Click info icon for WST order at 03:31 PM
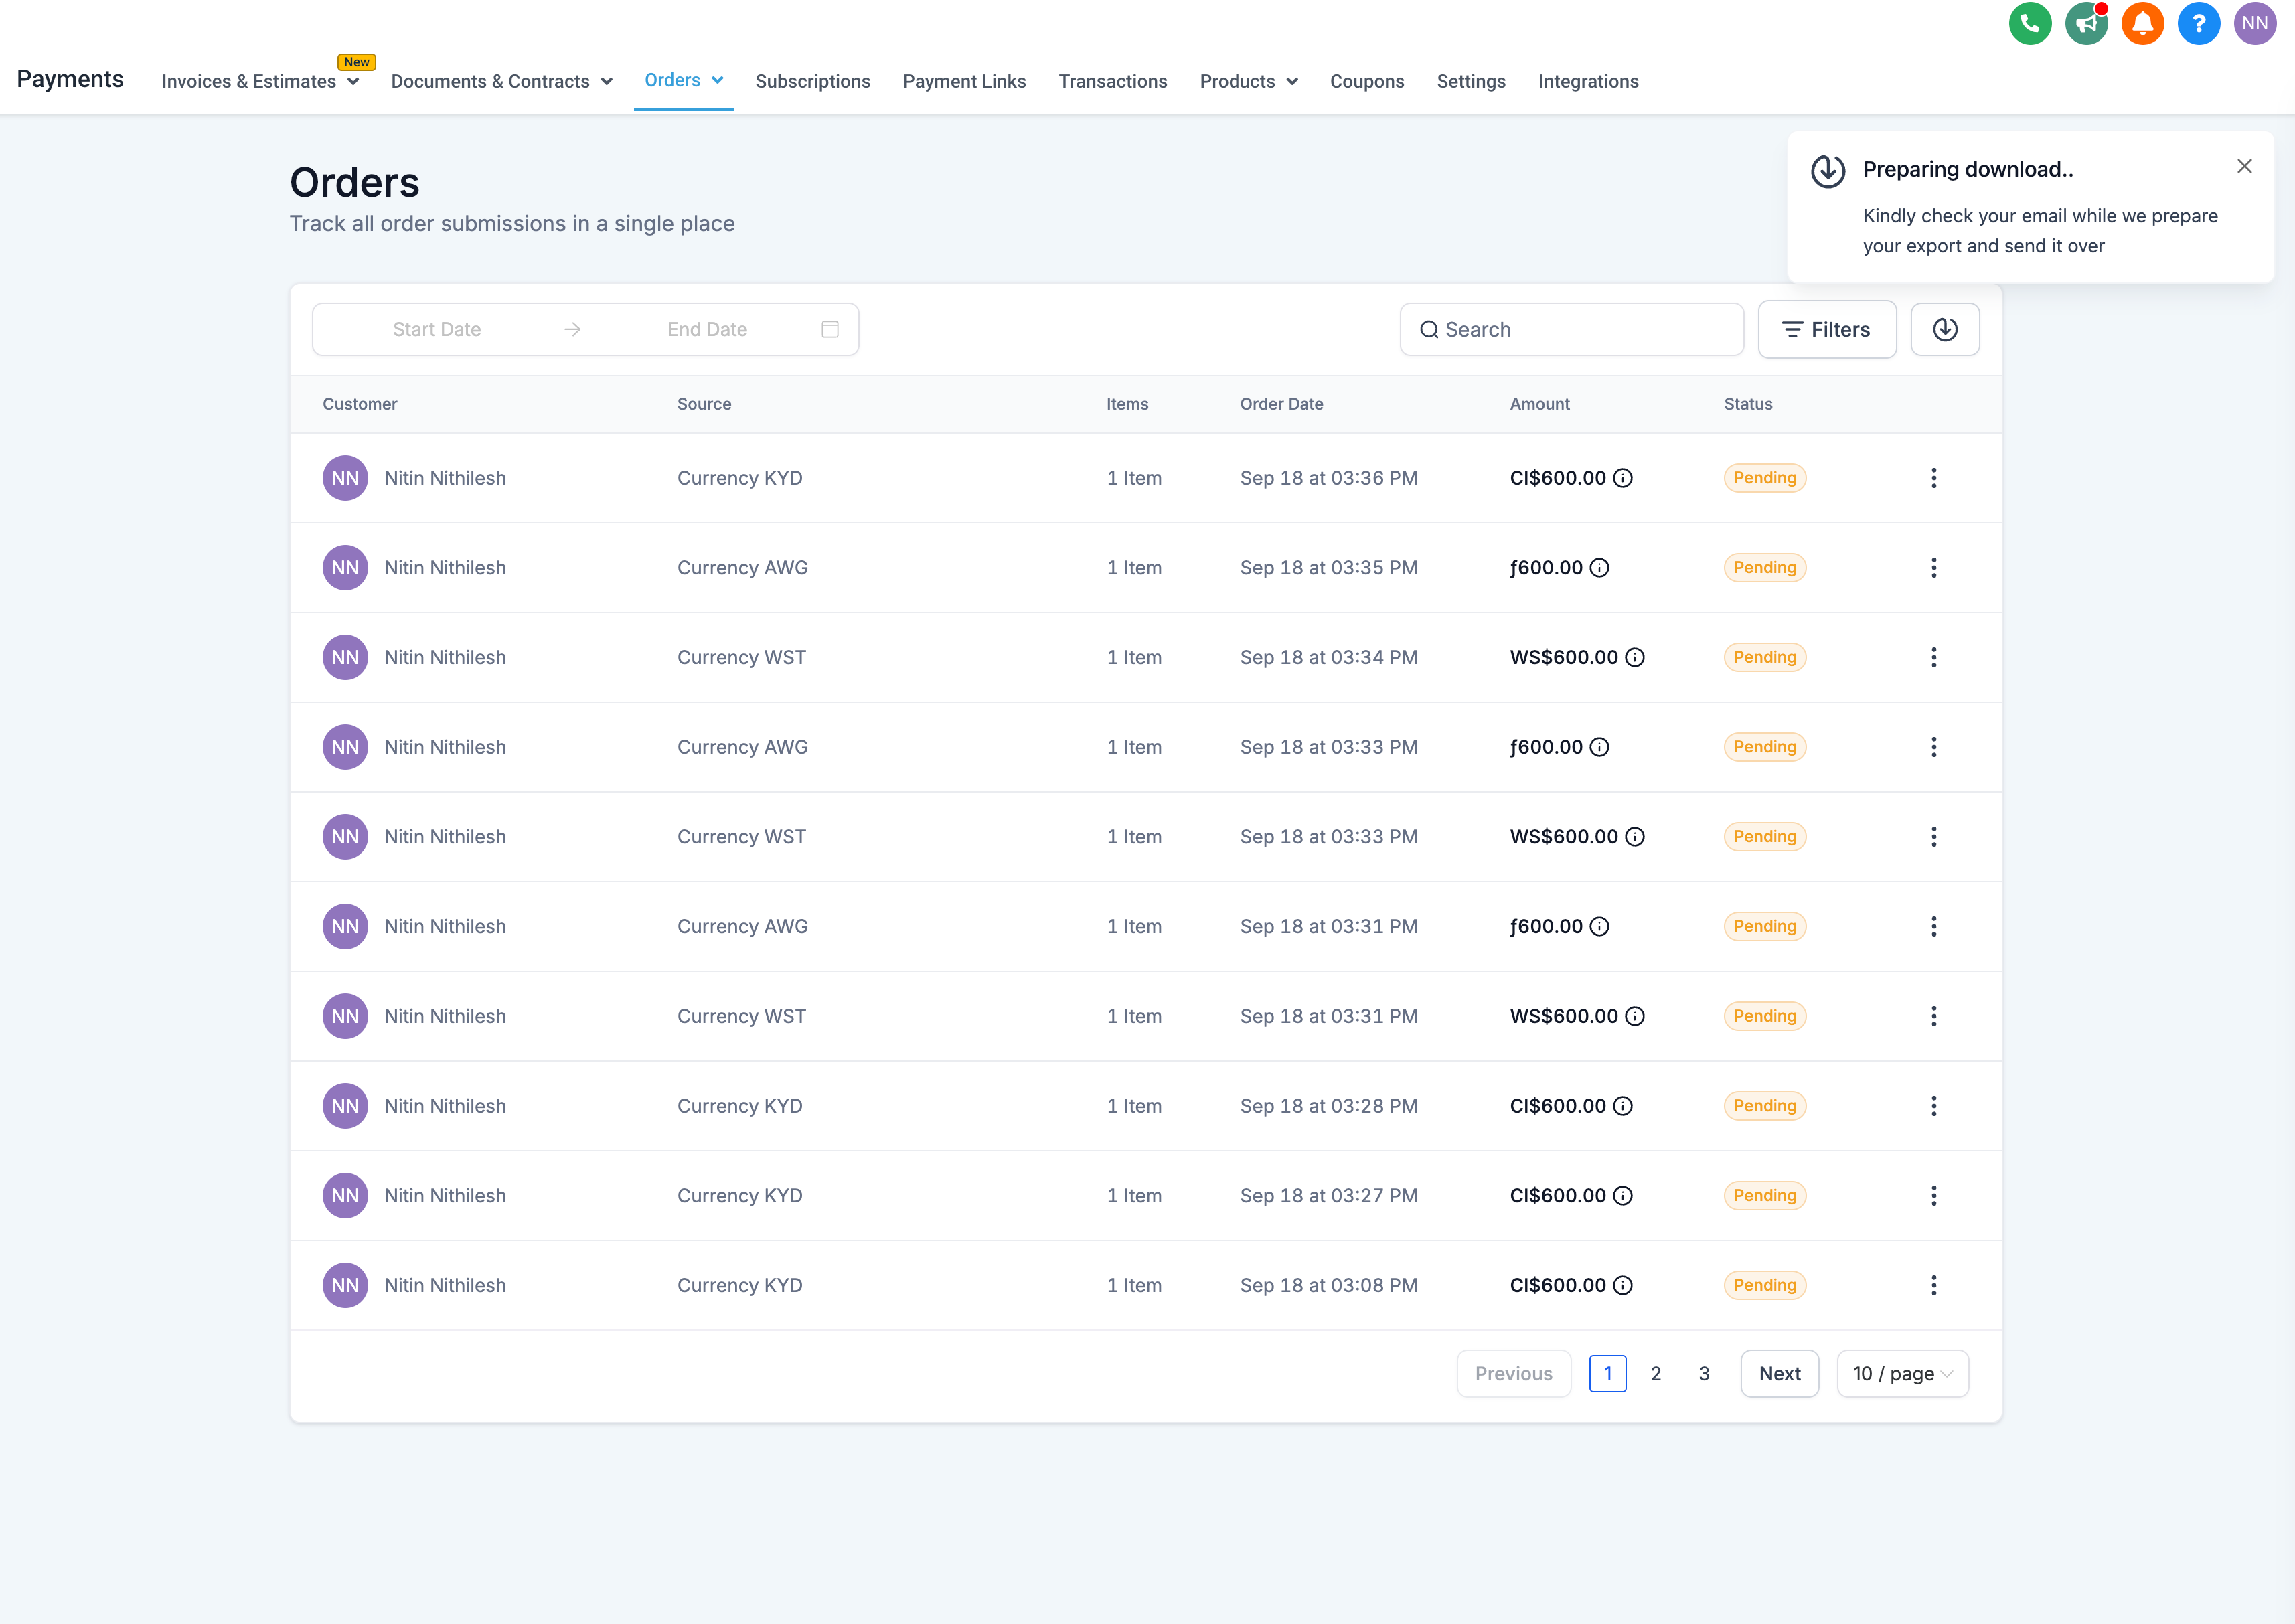 tap(1634, 1016)
